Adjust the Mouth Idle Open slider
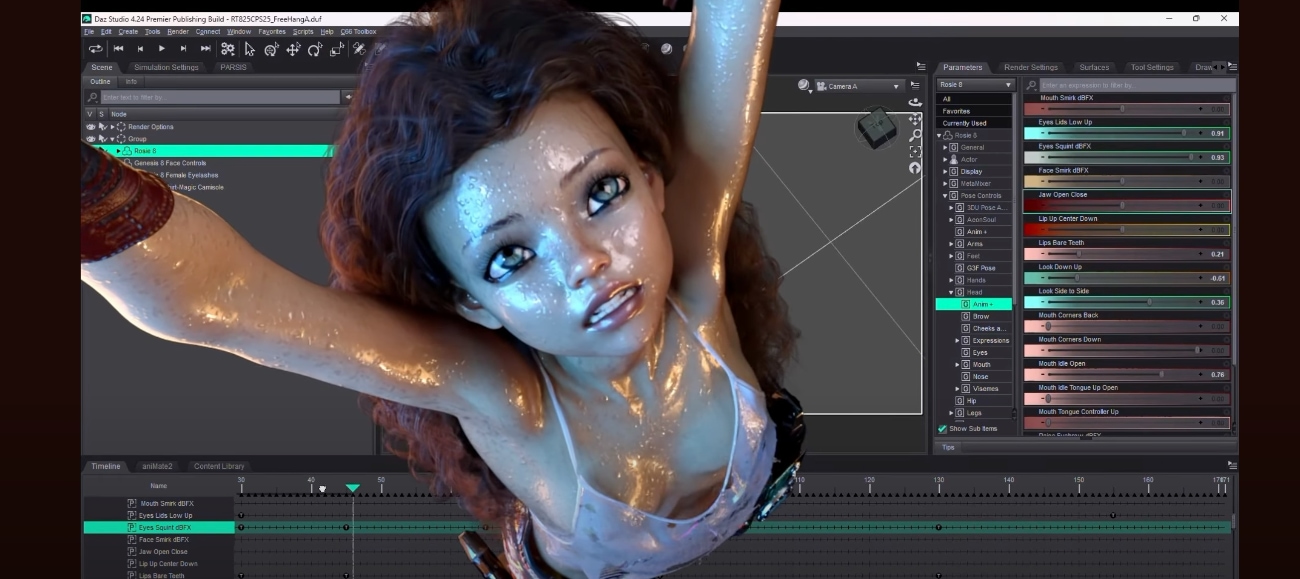Image resolution: width=1300 pixels, height=579 pixels. pos(1126,375)
